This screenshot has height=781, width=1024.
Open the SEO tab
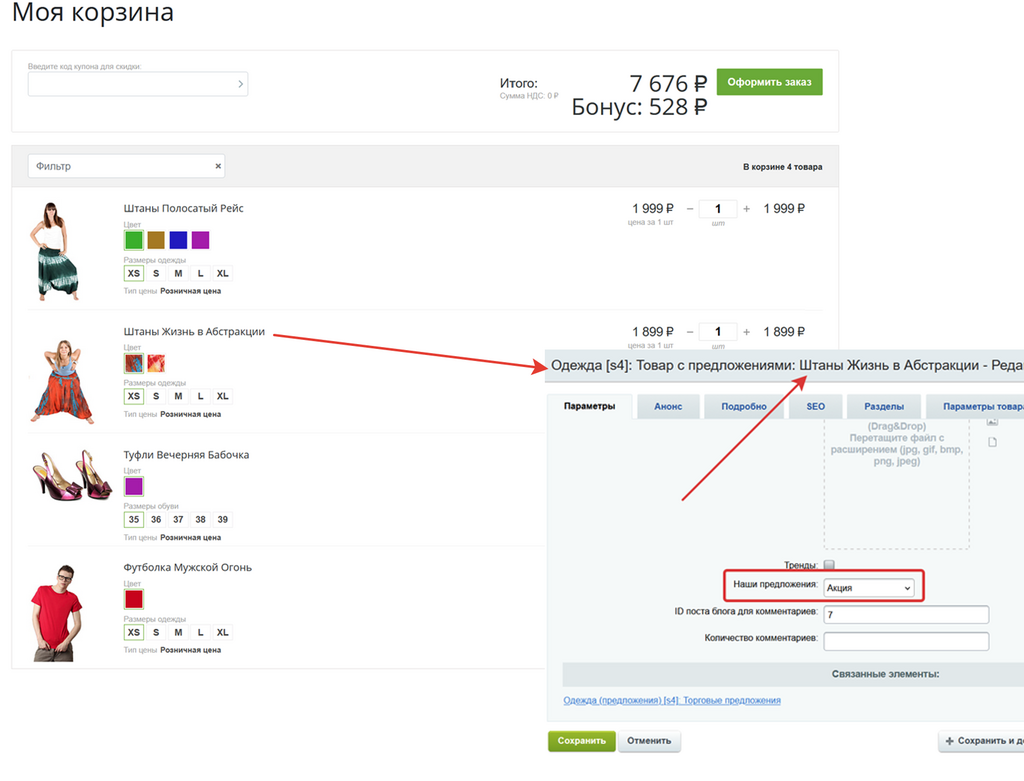[x=815, y=407]
